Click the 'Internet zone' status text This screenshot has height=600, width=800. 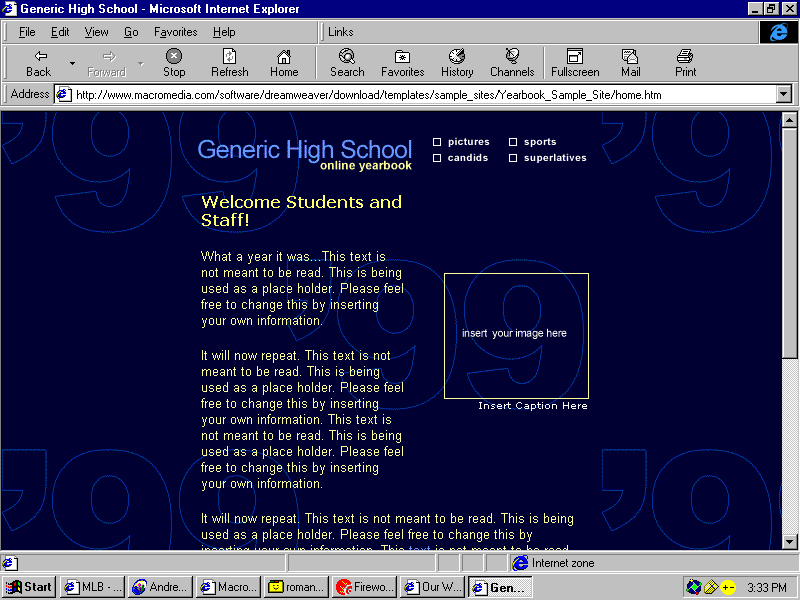pyautogui.click(x=563, y=563)
